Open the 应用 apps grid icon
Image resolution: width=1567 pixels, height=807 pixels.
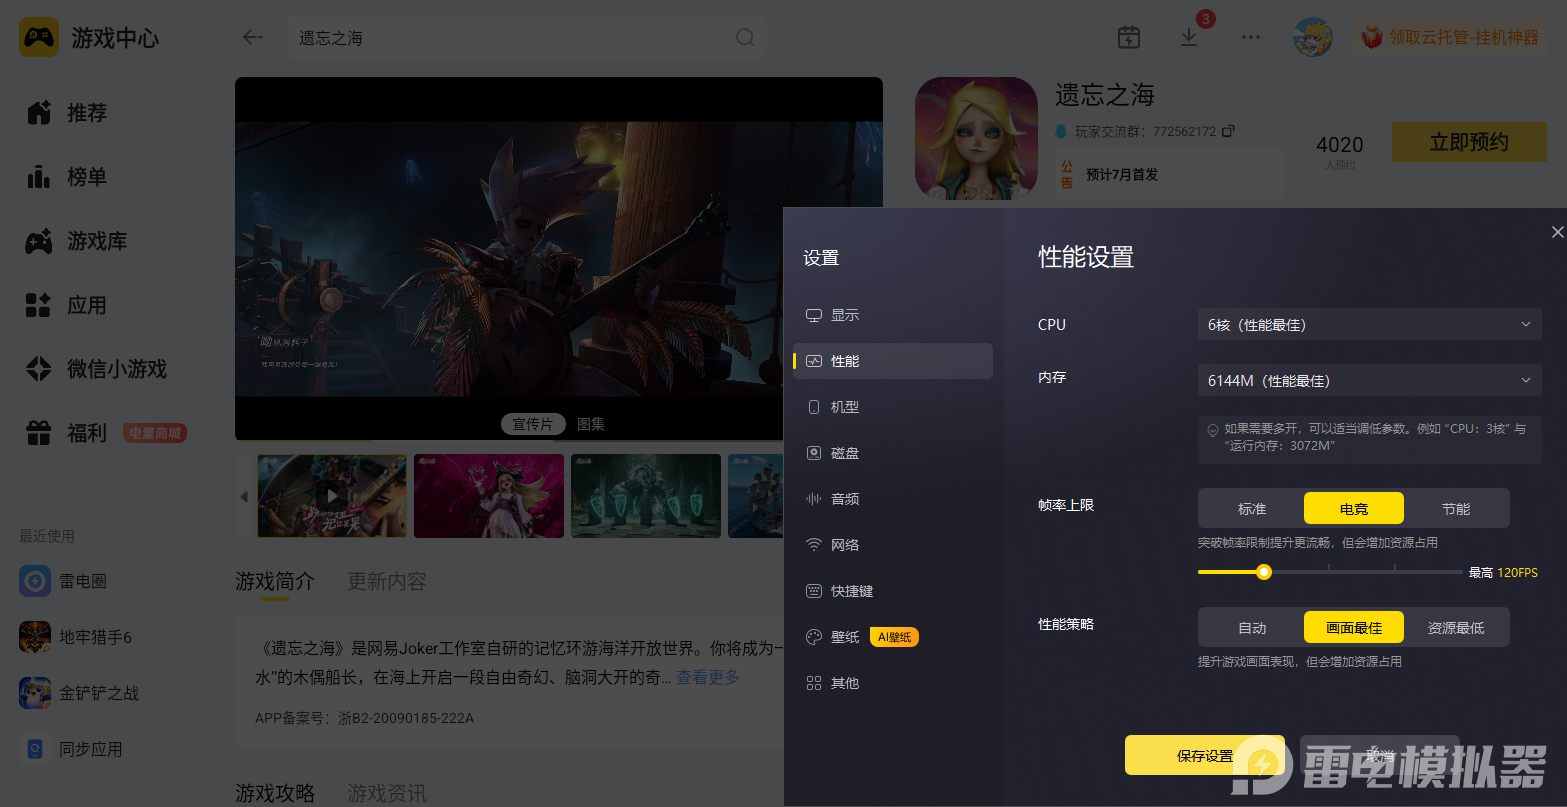coord(39,305)
